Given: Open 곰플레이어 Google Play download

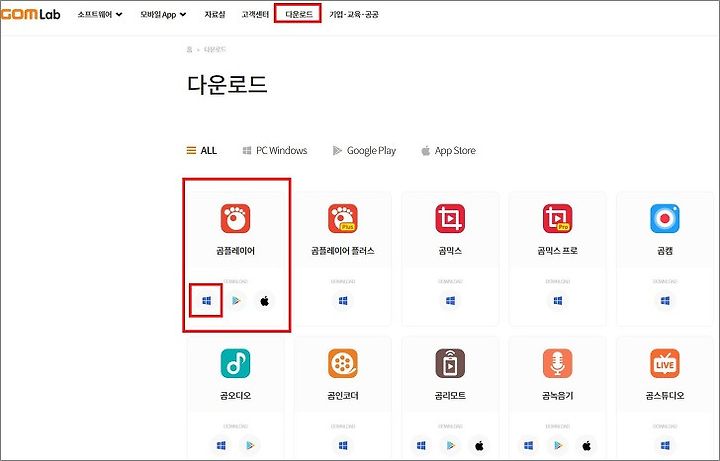Looking at the screenshot, I should pos(236,301).
